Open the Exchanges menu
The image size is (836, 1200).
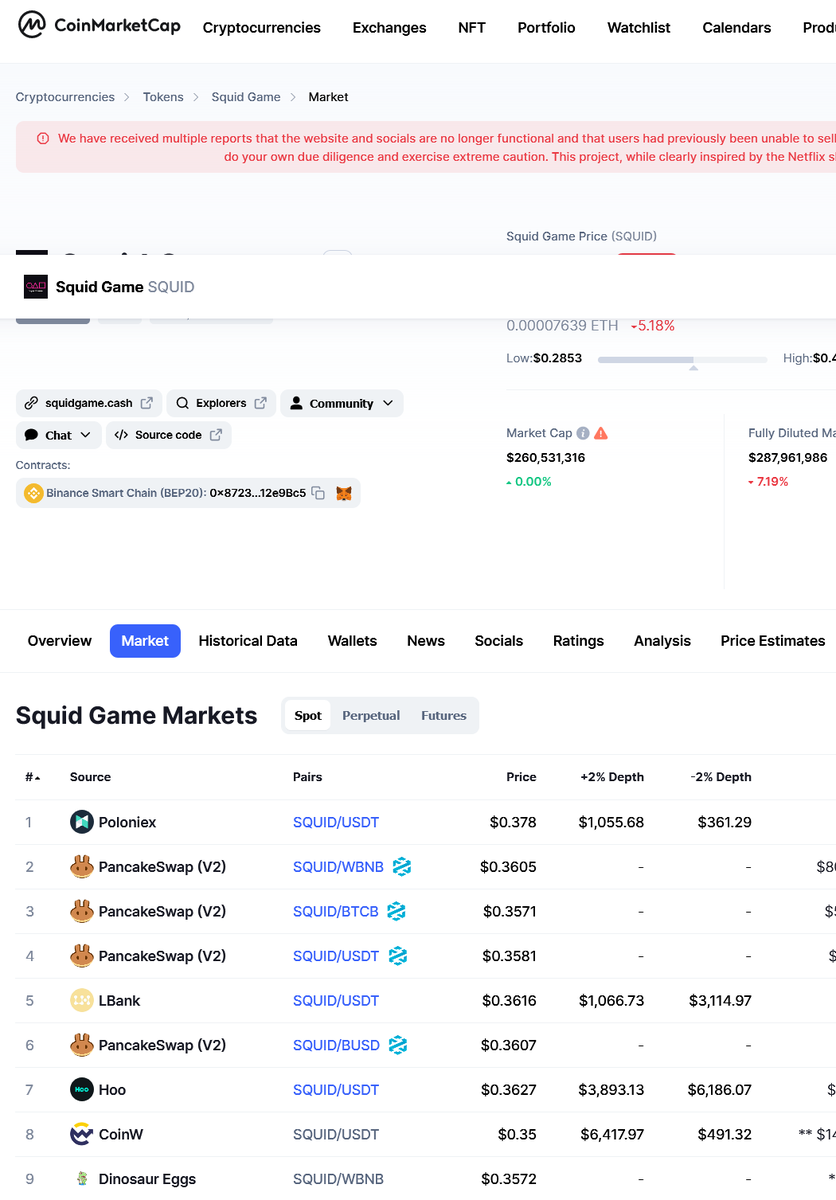[x=389, y=27]
